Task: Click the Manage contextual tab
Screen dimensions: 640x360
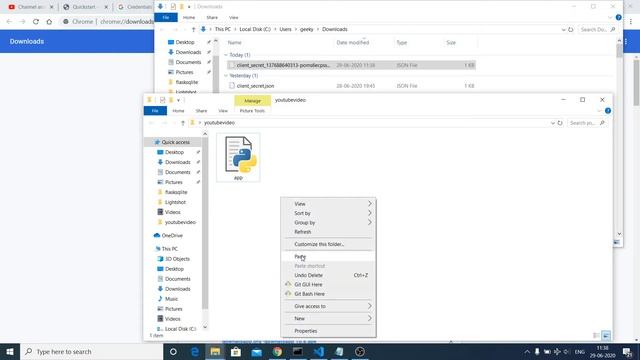Action: (x=252, y=100)
